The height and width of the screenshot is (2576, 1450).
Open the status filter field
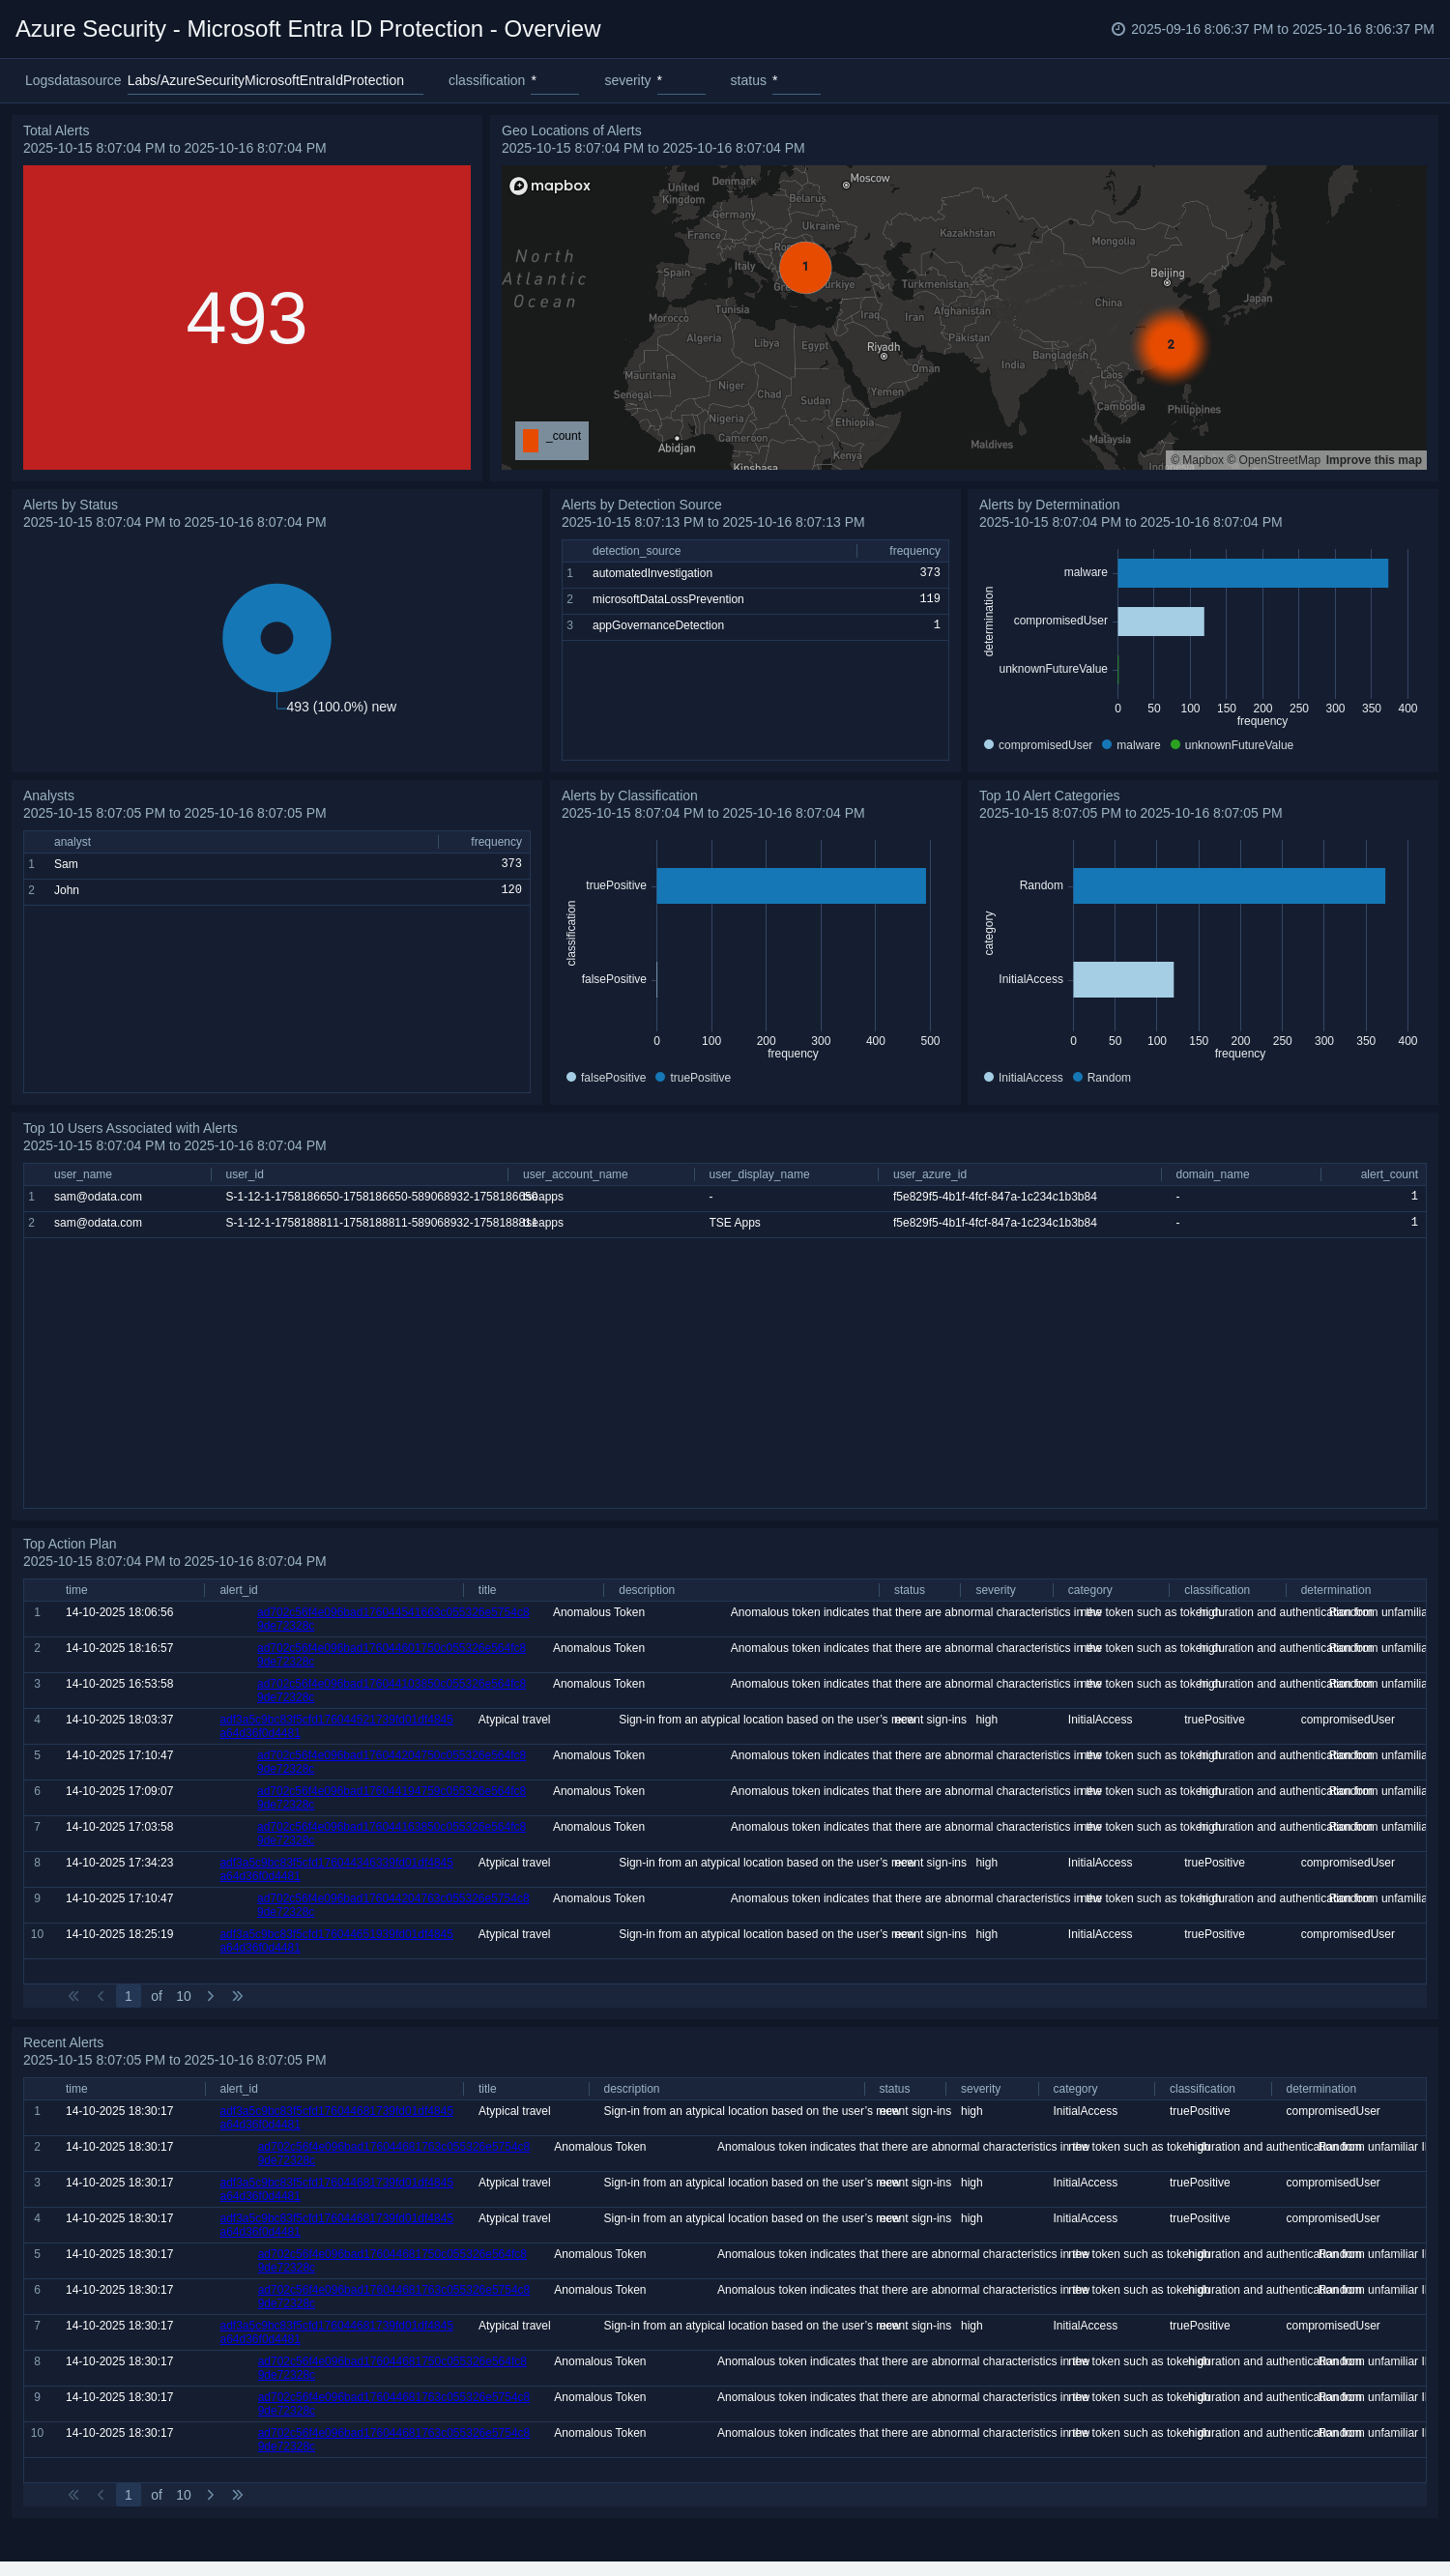point(795,81)
